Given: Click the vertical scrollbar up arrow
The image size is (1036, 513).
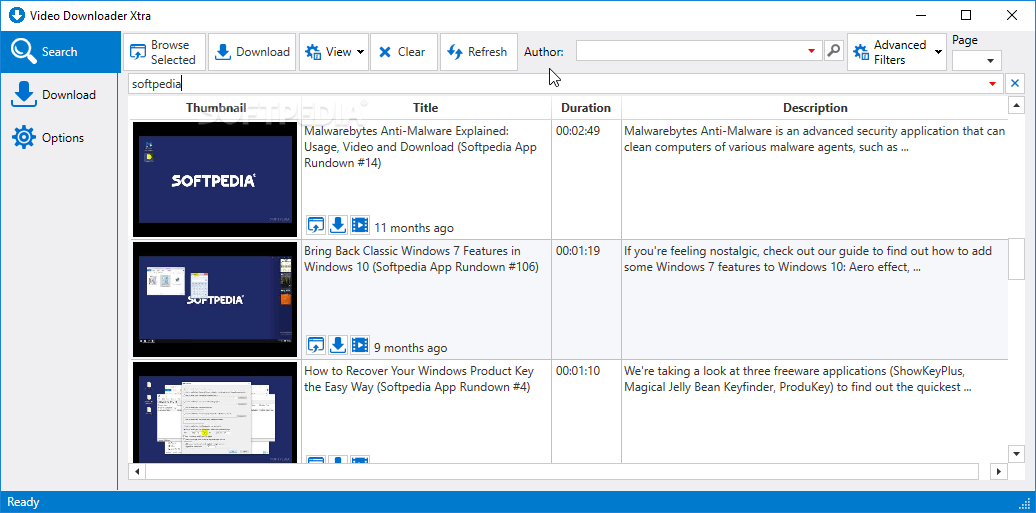Looking at the screenshot, I should pos(1016,105).
